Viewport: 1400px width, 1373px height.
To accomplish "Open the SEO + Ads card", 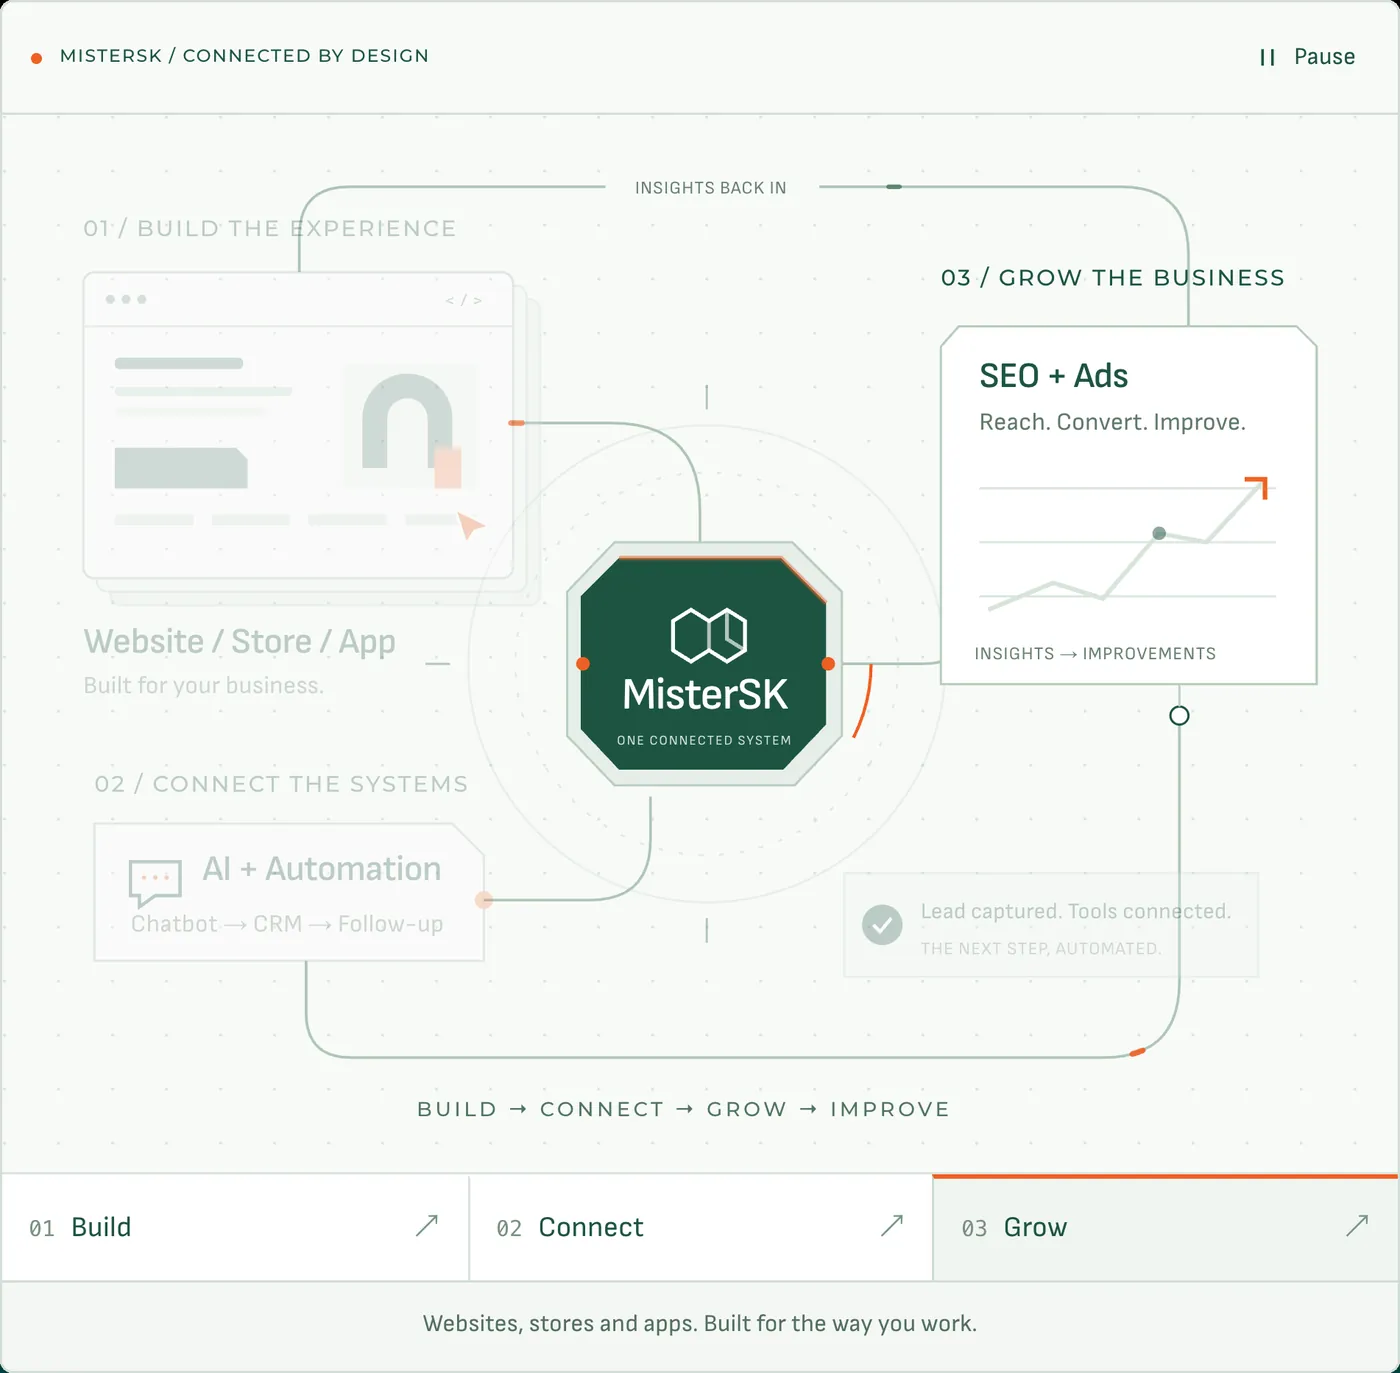I will click(x=1128, y=505).
